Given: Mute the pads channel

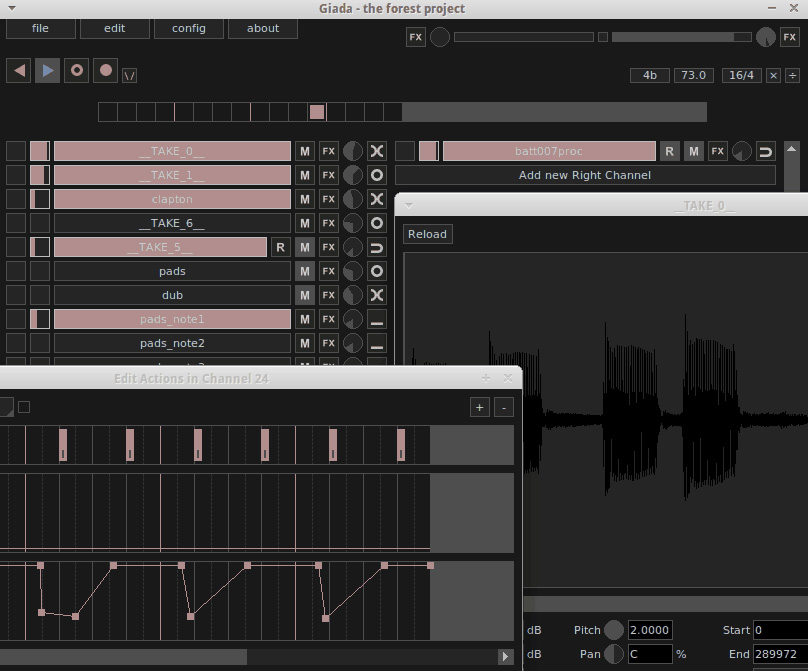Looking at the screenshot, I should 305,271.
